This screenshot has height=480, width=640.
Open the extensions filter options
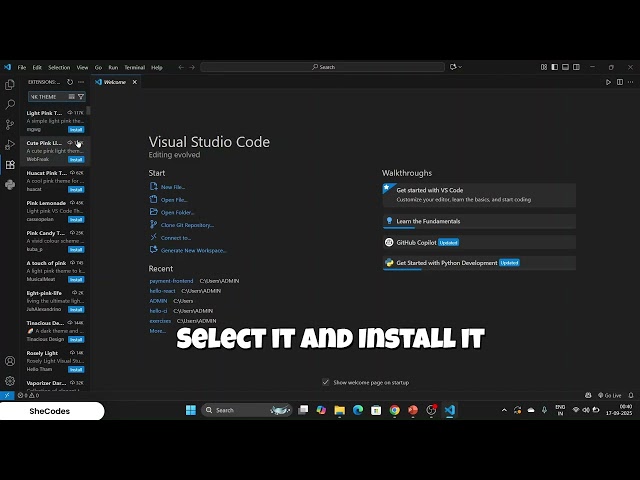(x=81, y=97)
